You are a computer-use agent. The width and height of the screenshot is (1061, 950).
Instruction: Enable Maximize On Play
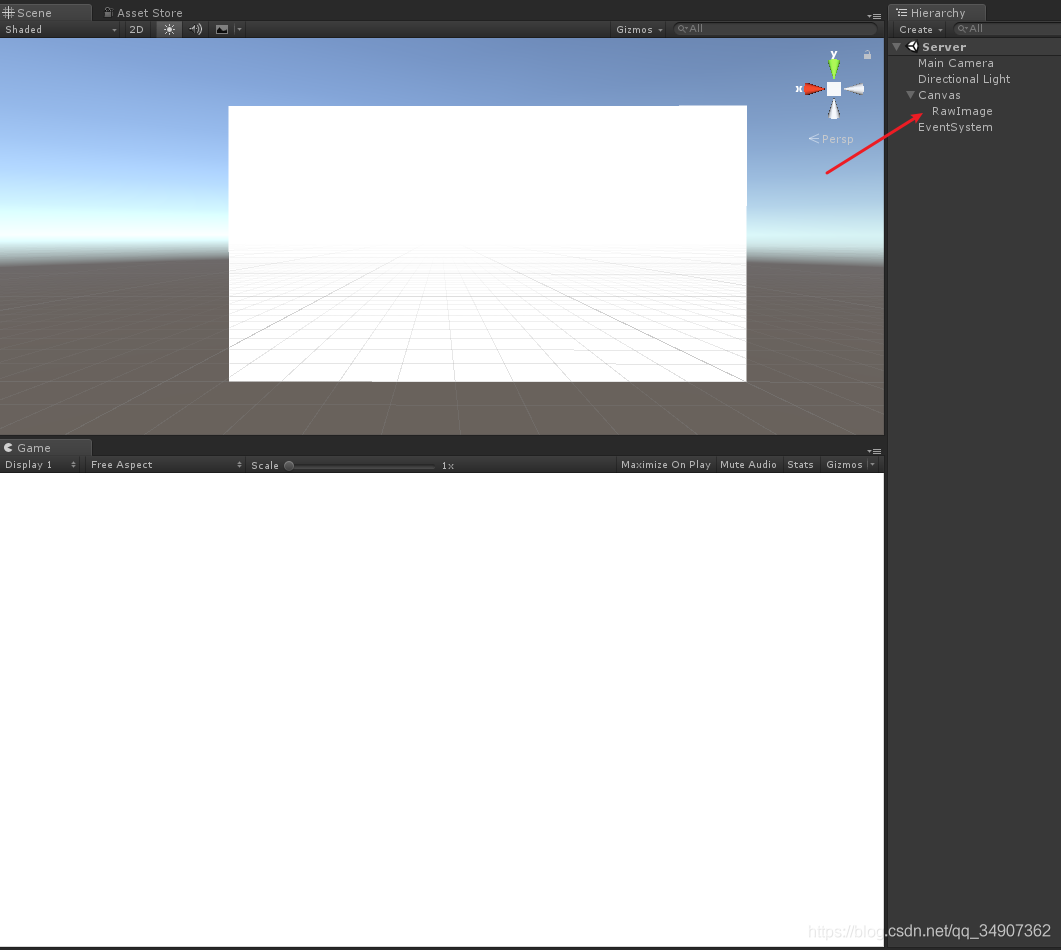(x=665, y=465)
